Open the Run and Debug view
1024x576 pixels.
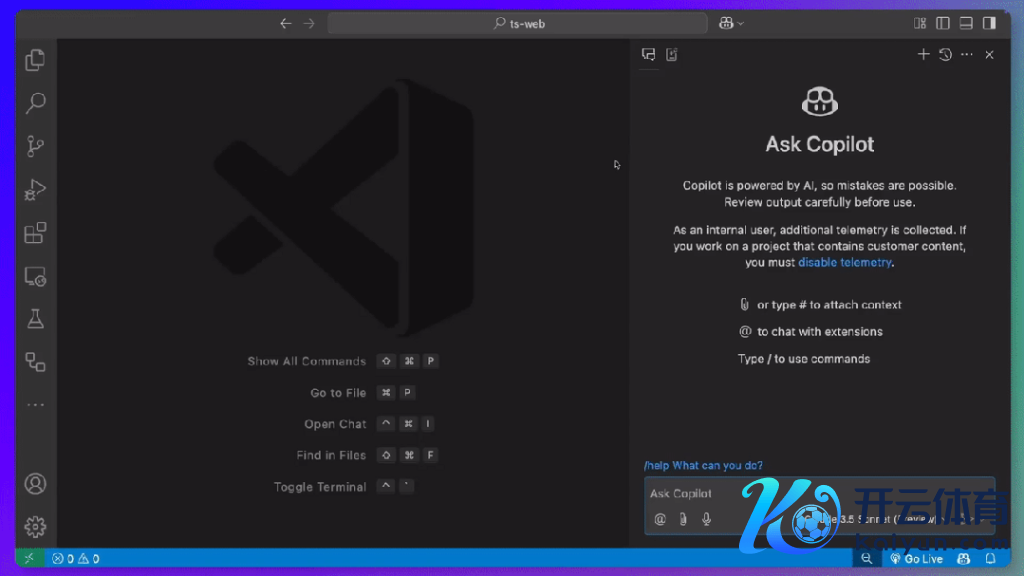point(35,189)
